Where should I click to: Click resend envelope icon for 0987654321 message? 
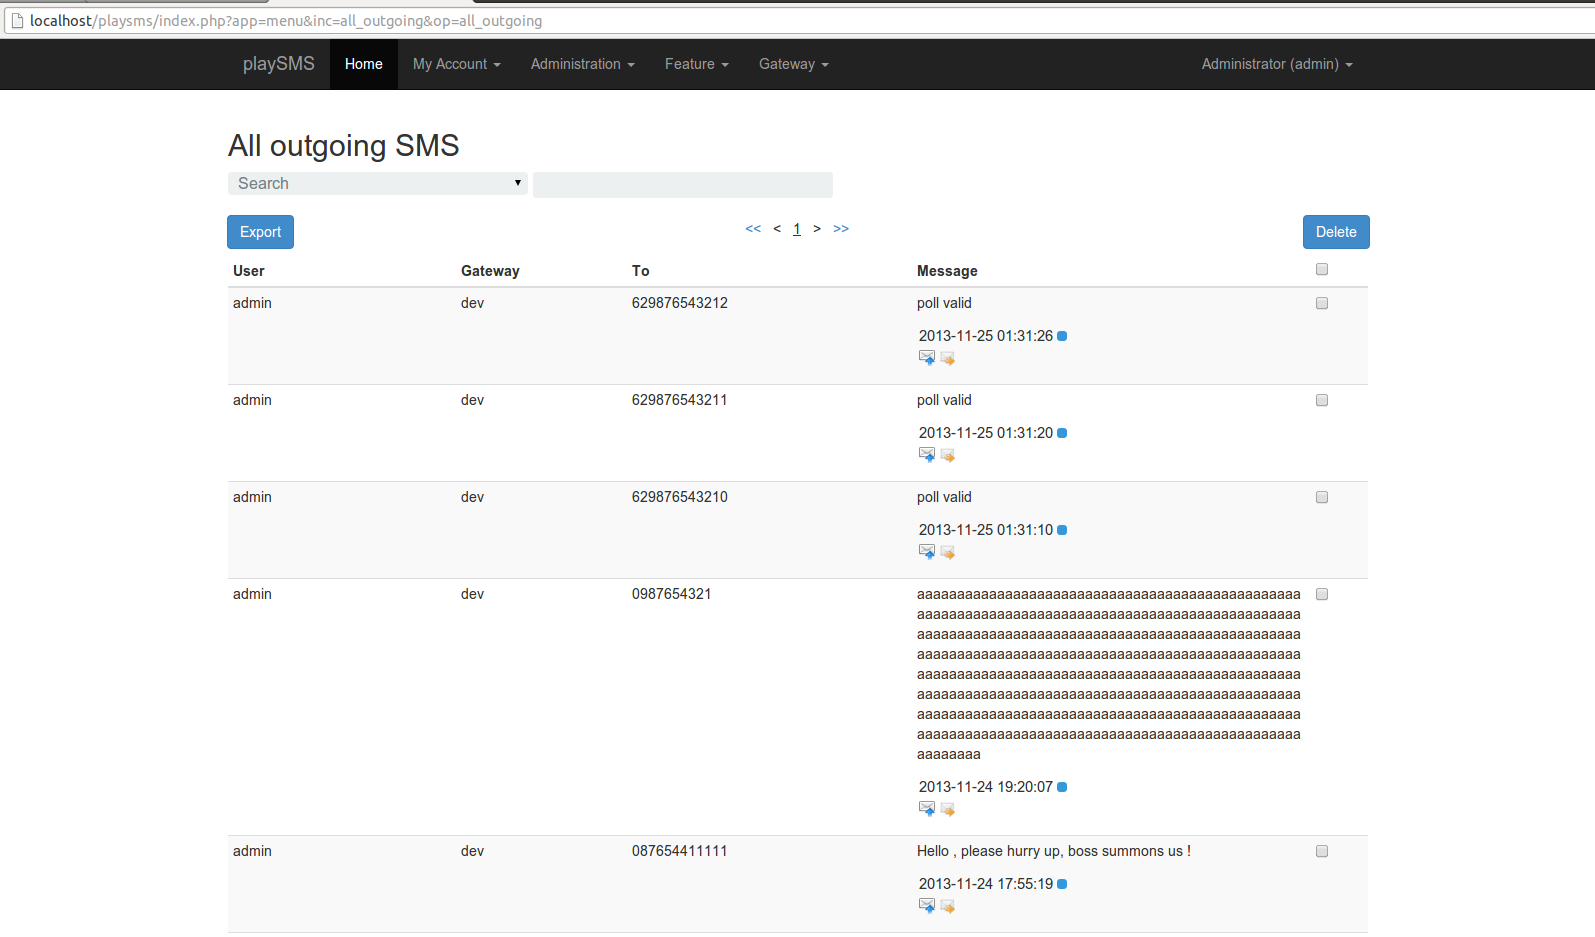pos(927,808)
